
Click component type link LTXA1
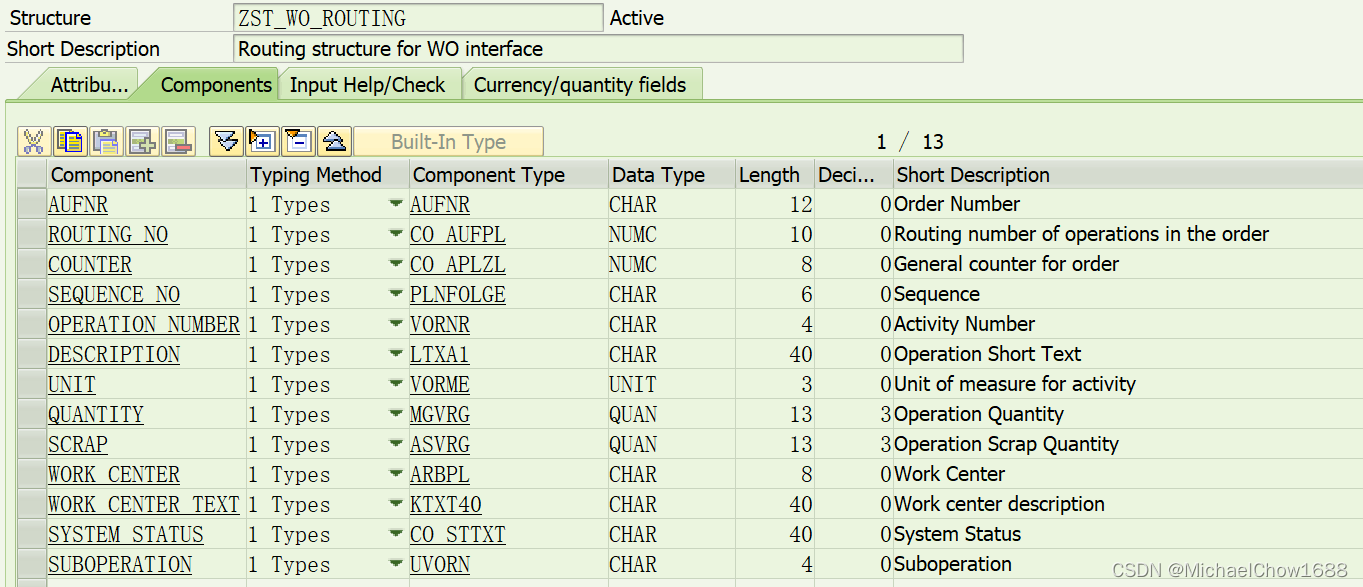click(x=440, y=355)
